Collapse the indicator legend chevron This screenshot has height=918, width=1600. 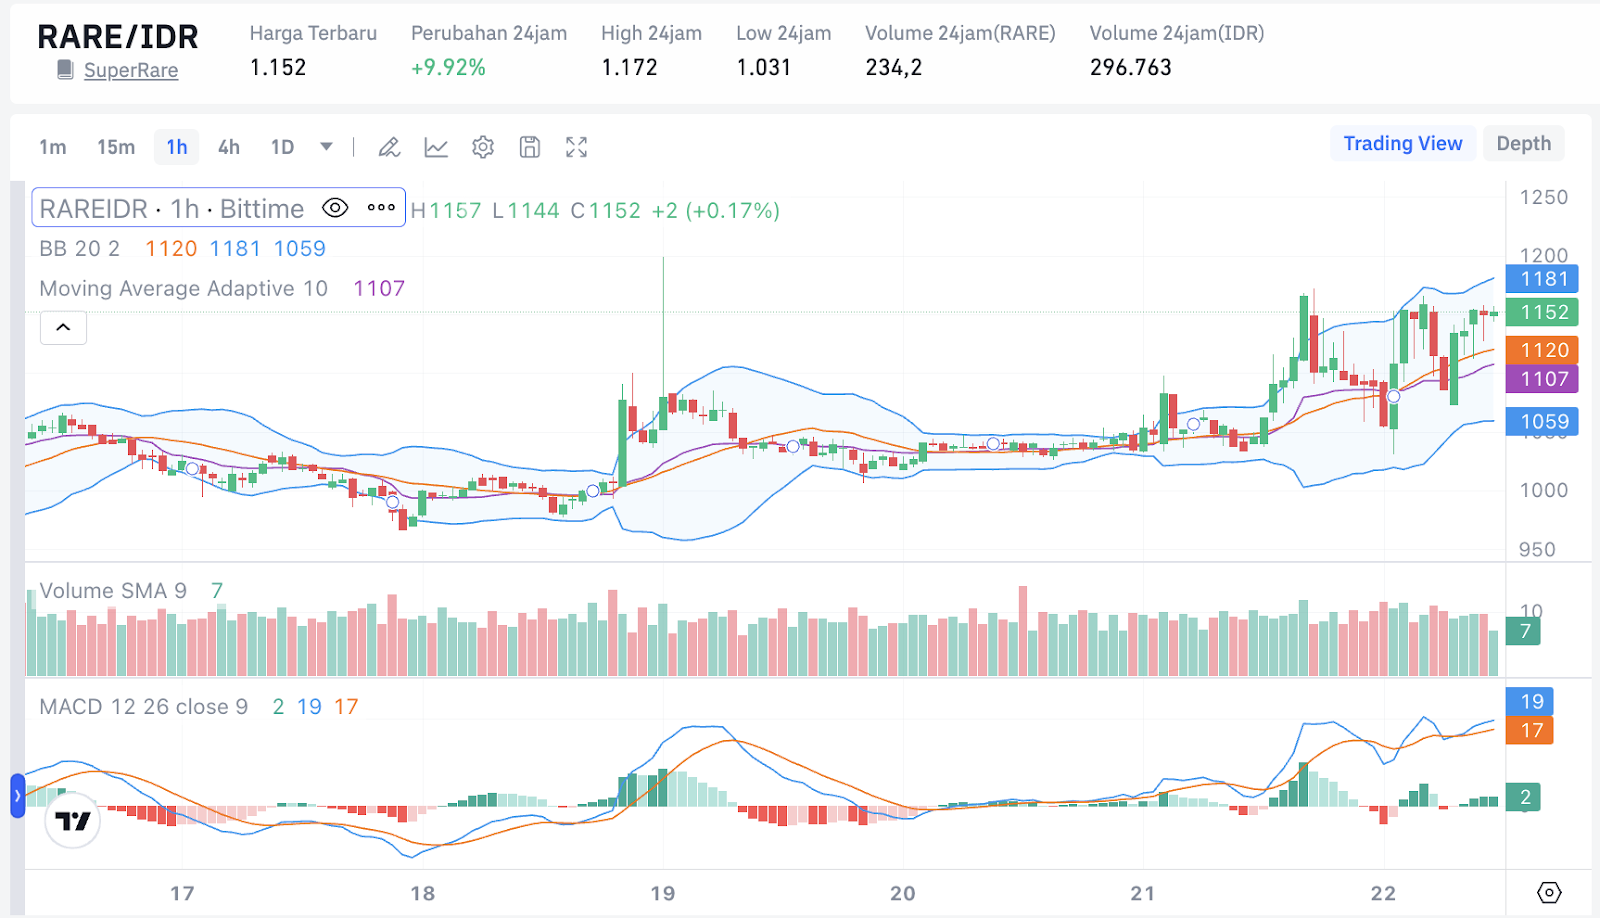63,327
